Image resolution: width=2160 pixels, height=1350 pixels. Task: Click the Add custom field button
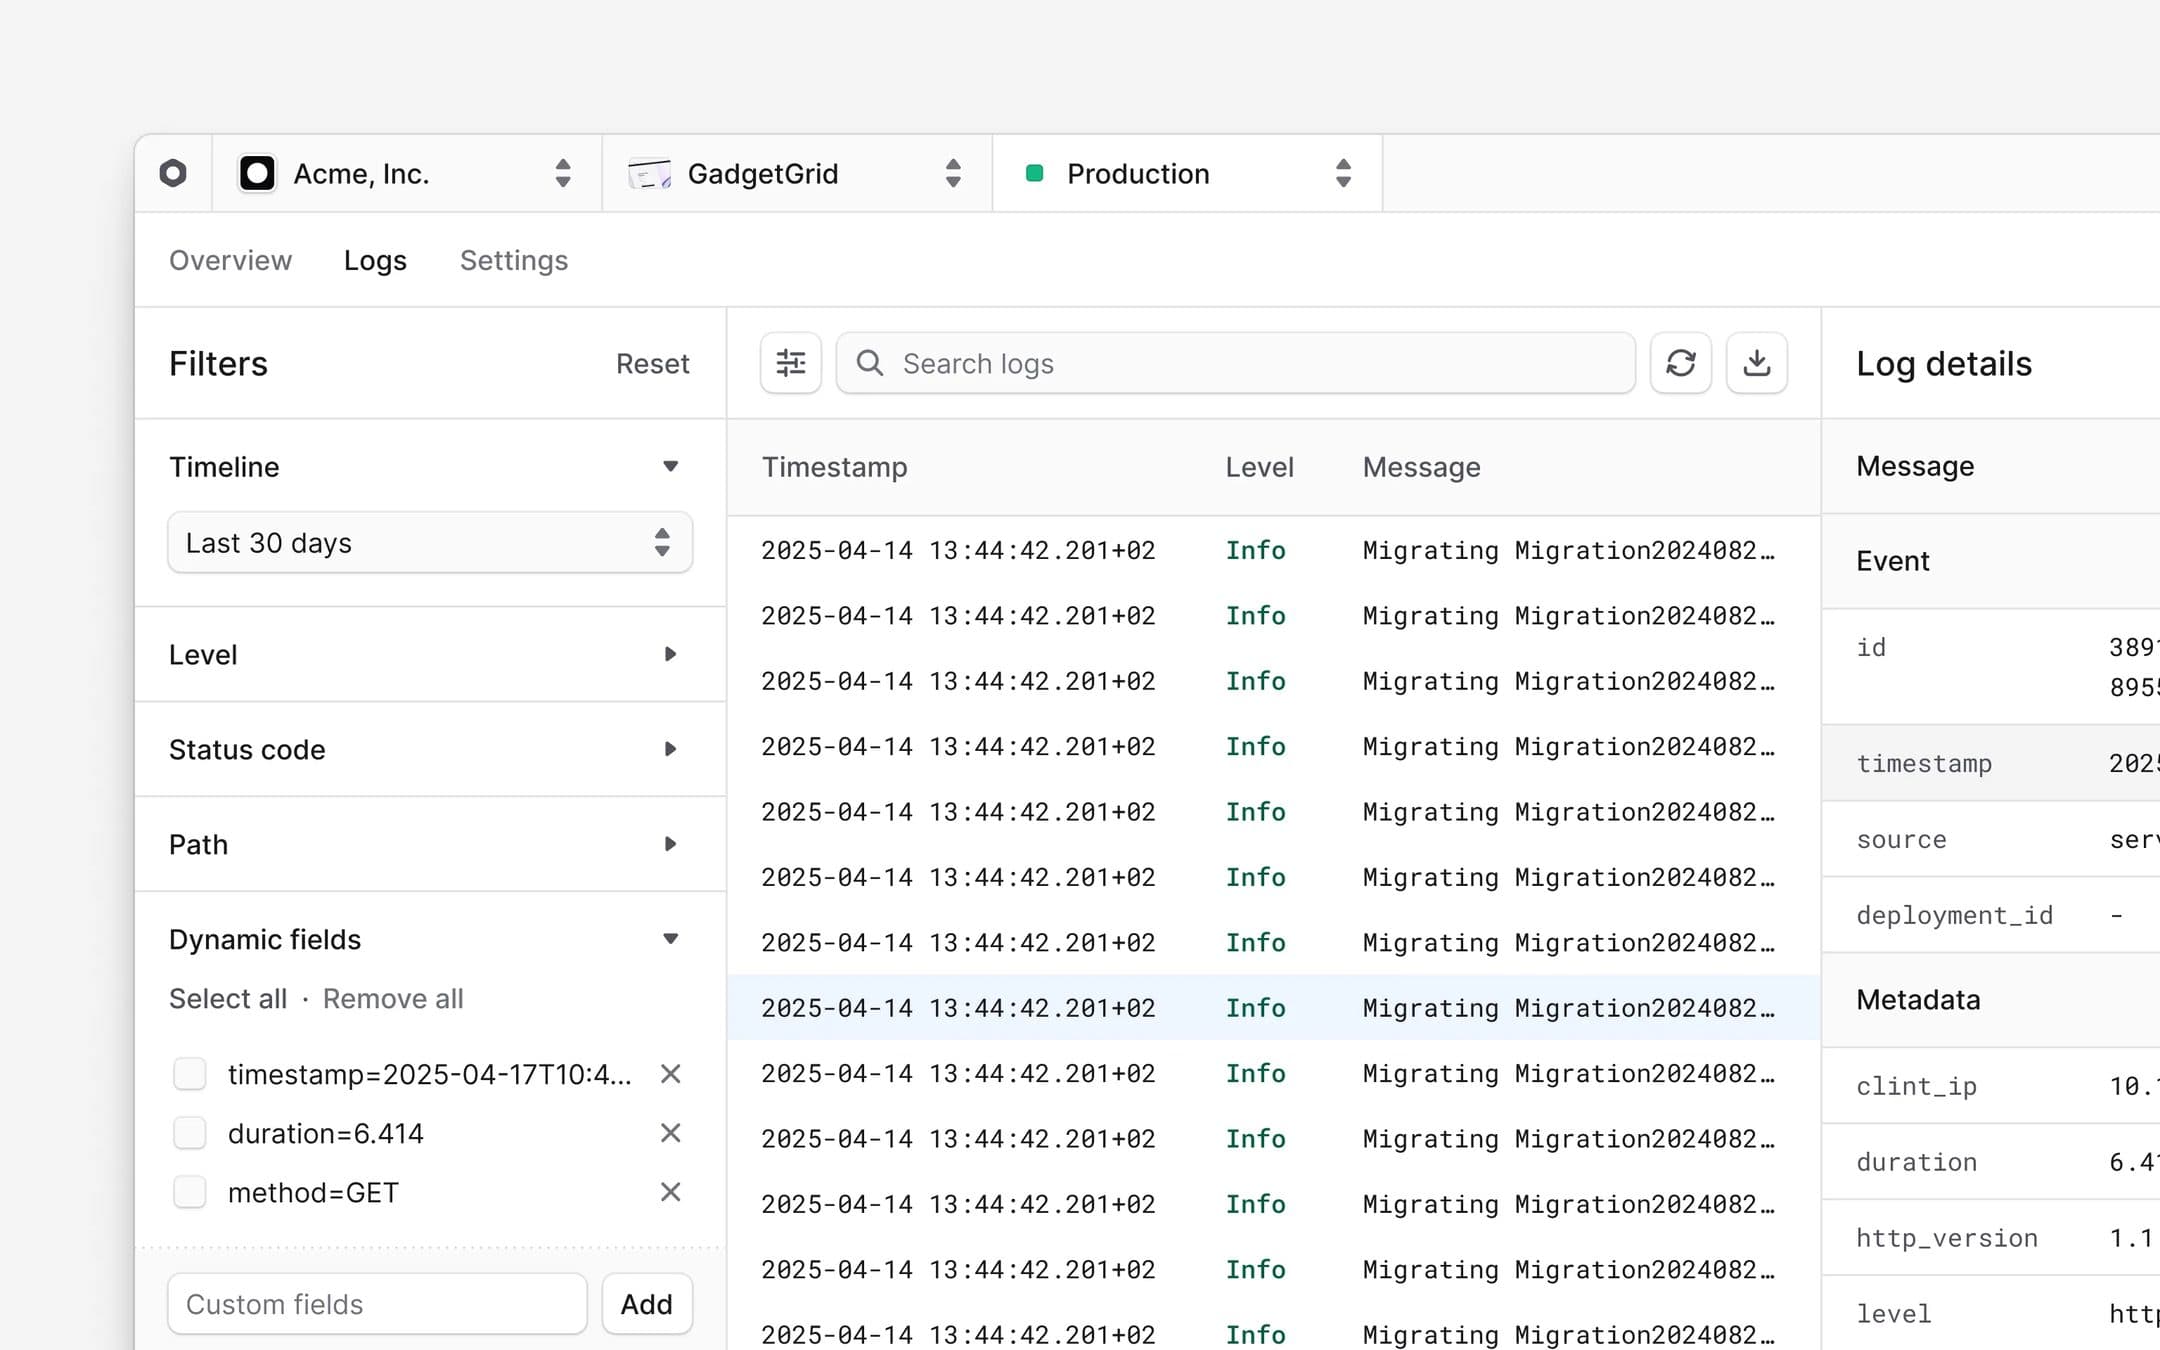point(647,1304)
